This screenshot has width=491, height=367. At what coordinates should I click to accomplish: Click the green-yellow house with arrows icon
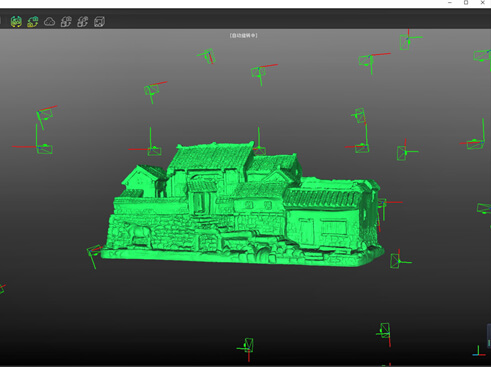pos(33,22)
